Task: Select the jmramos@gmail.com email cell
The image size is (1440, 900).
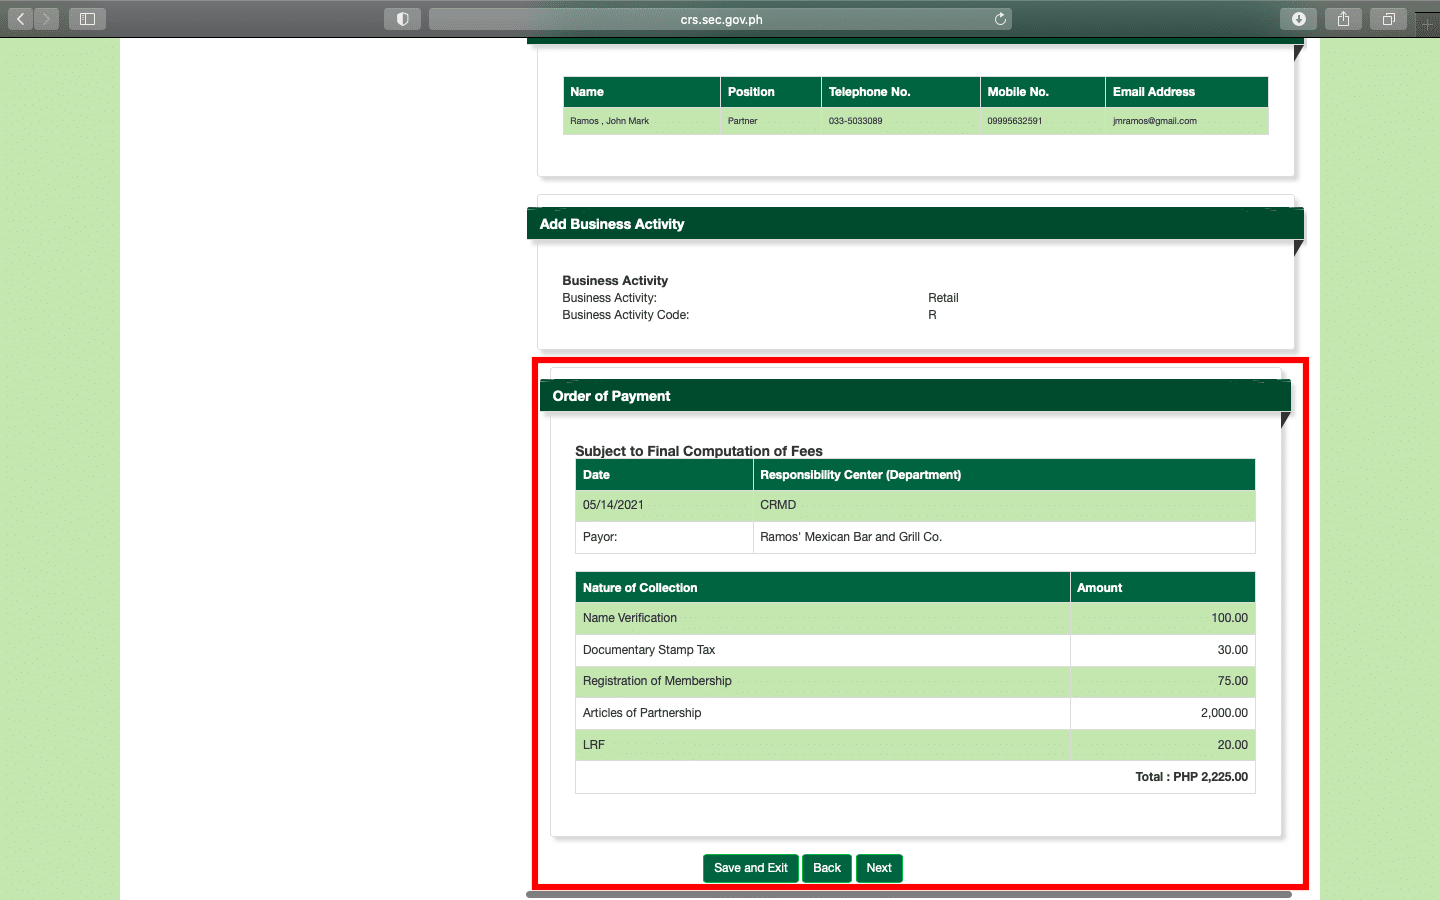Action: click(1155, 121)
